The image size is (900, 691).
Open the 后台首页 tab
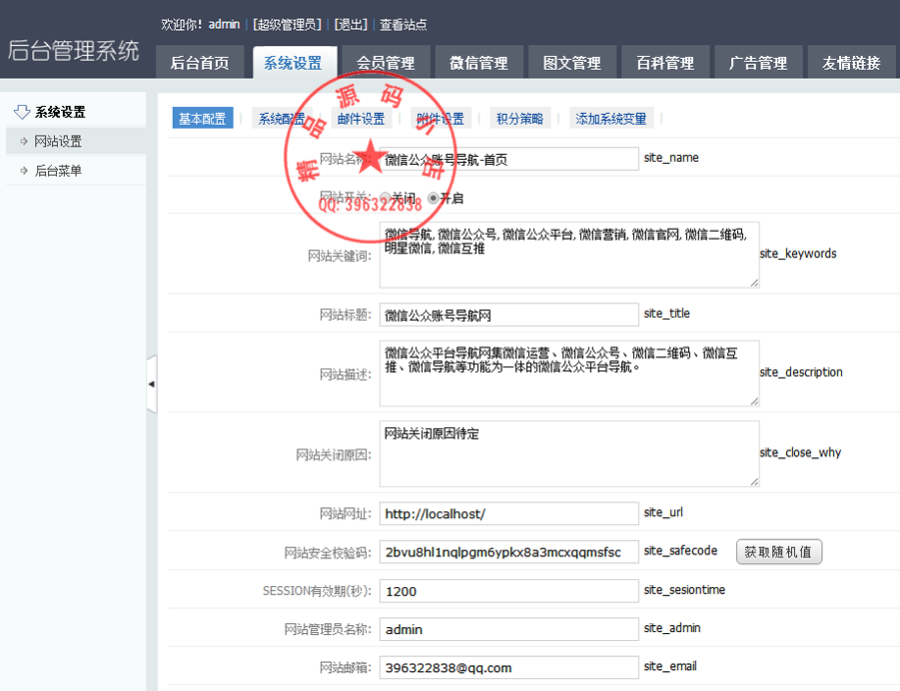[200, 62]
